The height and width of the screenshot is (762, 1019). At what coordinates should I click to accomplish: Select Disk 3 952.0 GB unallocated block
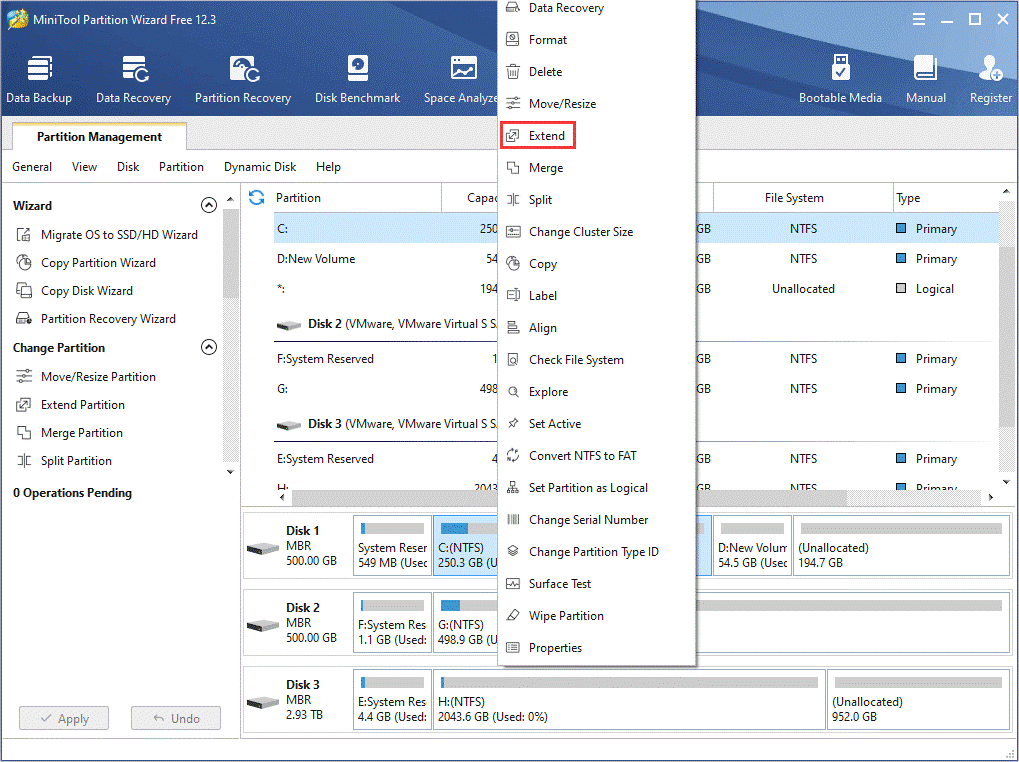(918, 700)
